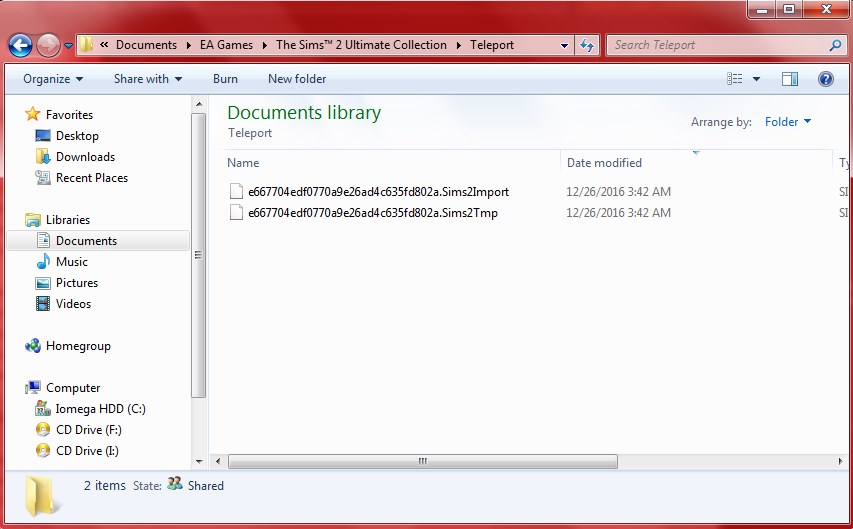Open the Organize menu
This screenshot has width=853, height=529.
53,79
